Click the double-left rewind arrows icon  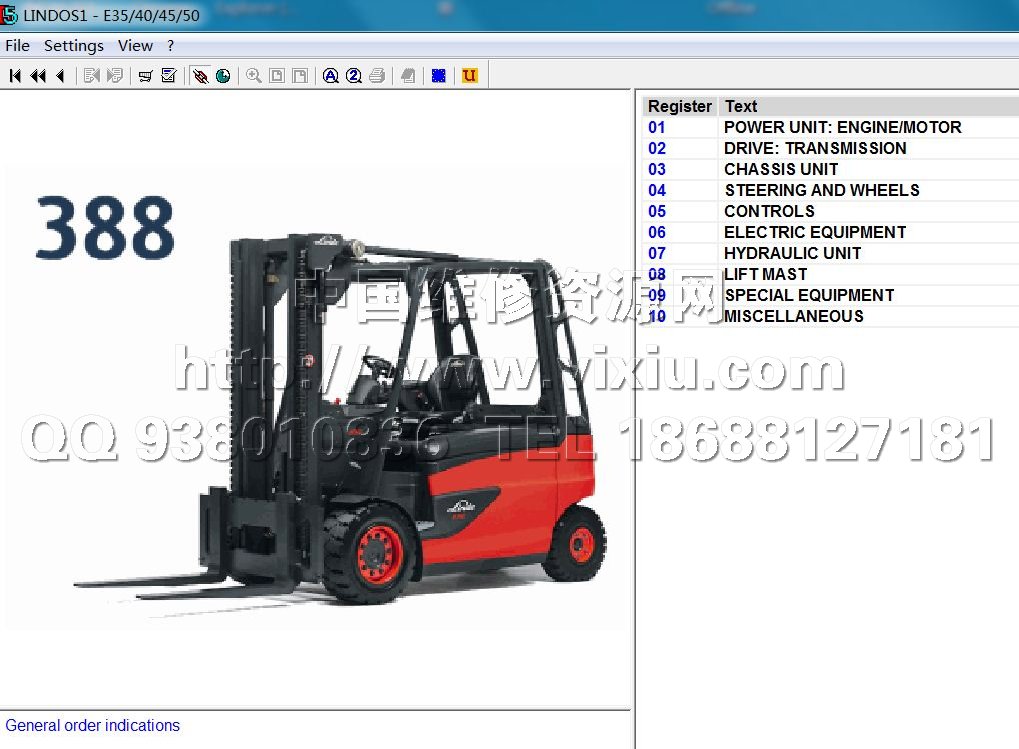click(38, 76)
